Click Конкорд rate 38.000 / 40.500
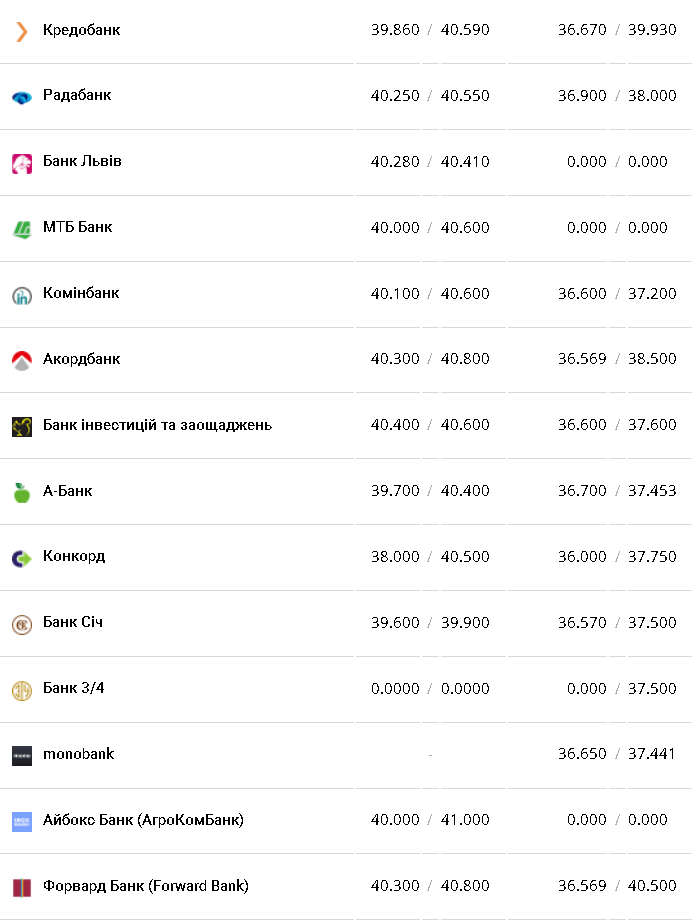The image size is (692, 920). 430,557
